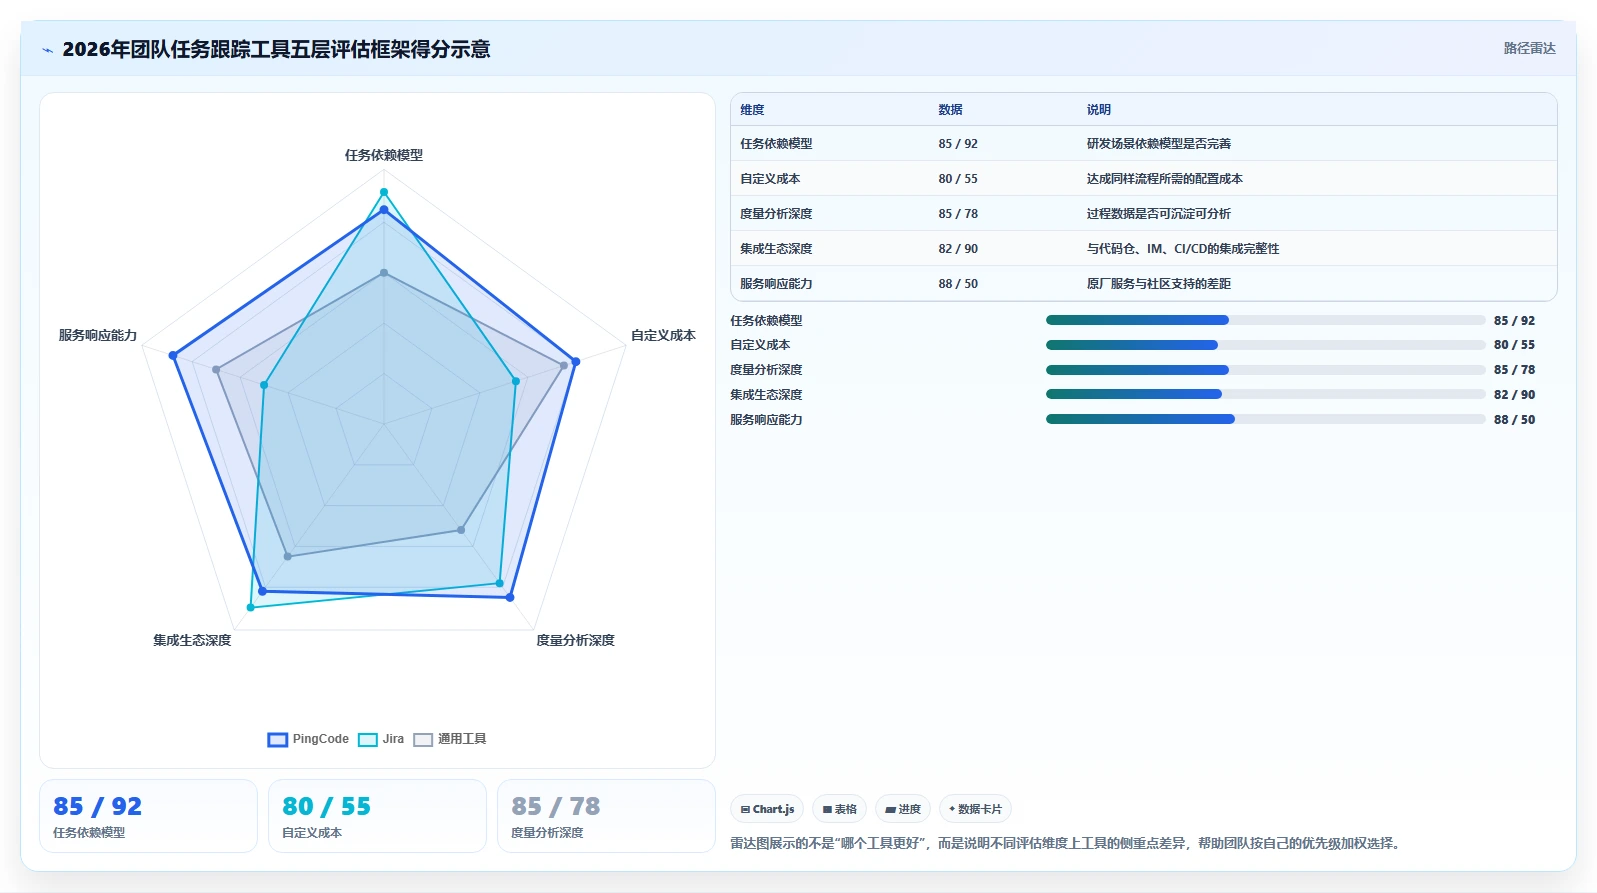Click the 80 / 55 自定义成本 summary card
The width and height of the screenshot is (1597, 893).
tap(377, 816)
